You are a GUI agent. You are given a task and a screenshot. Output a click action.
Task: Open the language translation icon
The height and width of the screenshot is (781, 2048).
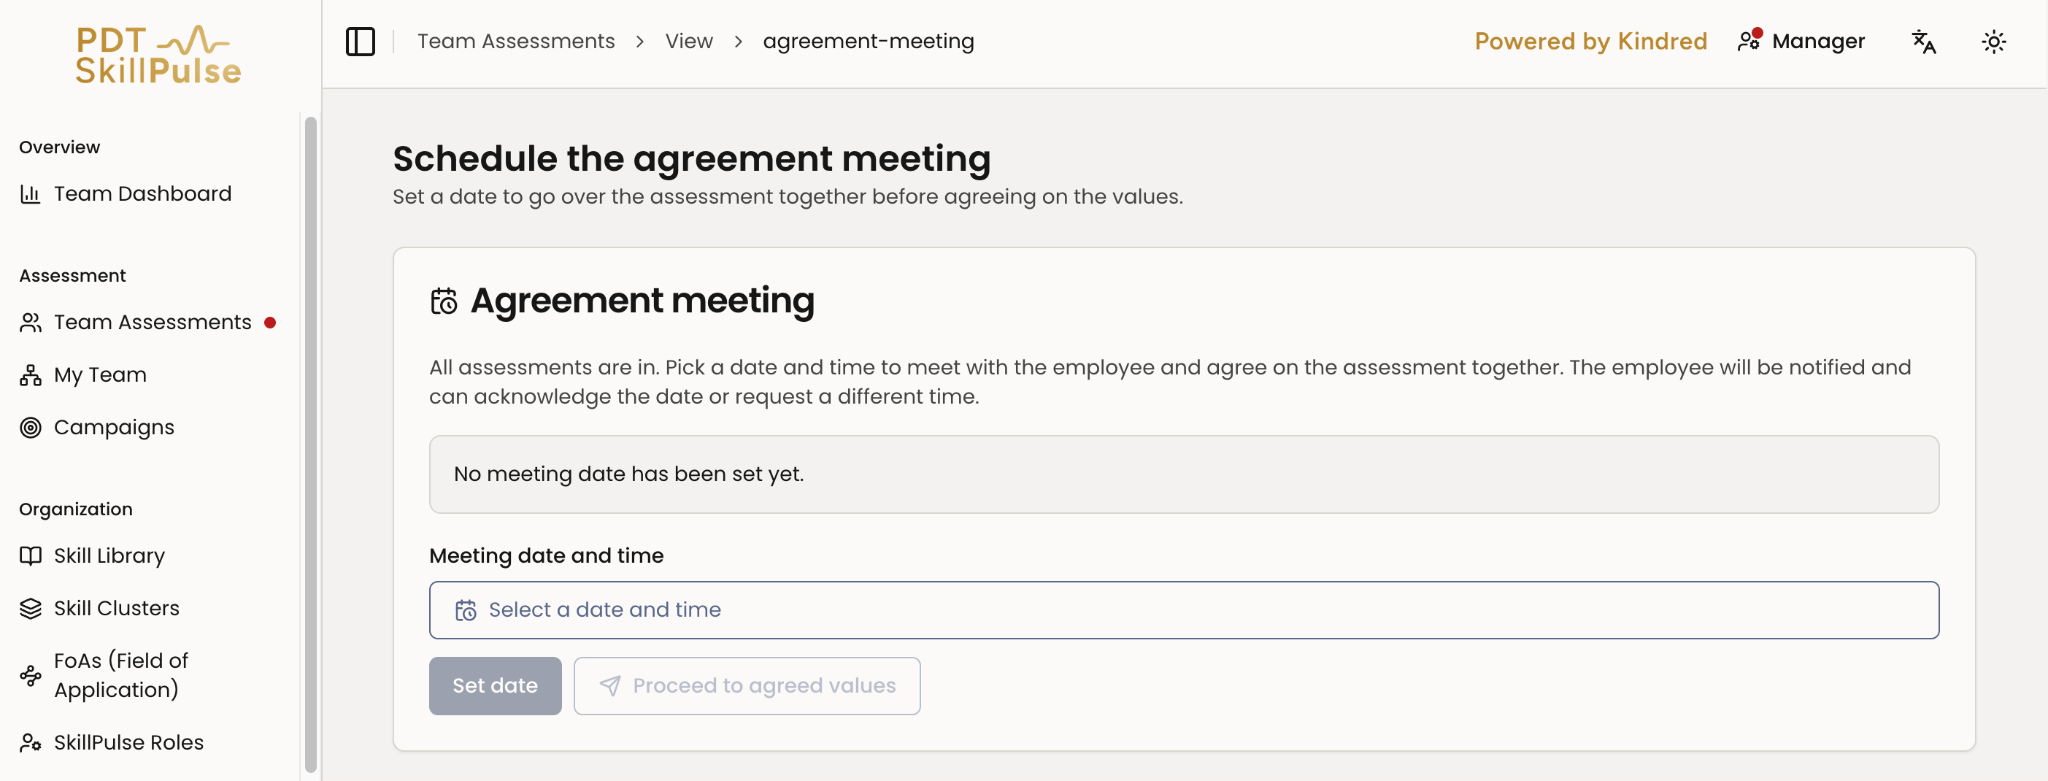(x=1923, y=42)
